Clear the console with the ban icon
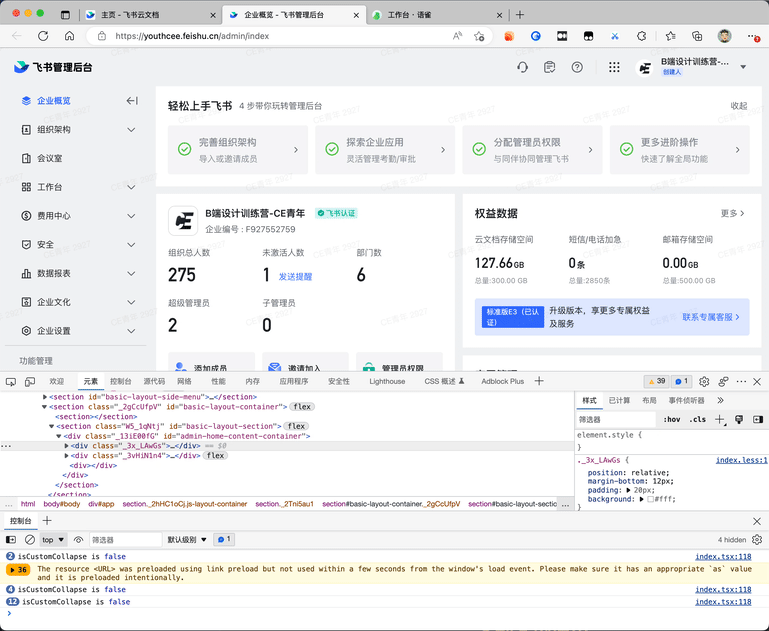 pos(30,539)
